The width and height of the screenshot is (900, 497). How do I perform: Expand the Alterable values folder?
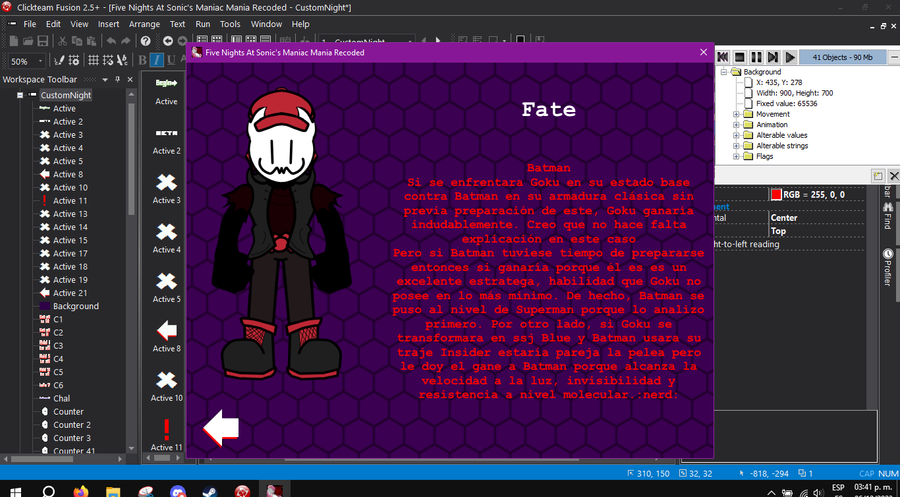[736, 135]
